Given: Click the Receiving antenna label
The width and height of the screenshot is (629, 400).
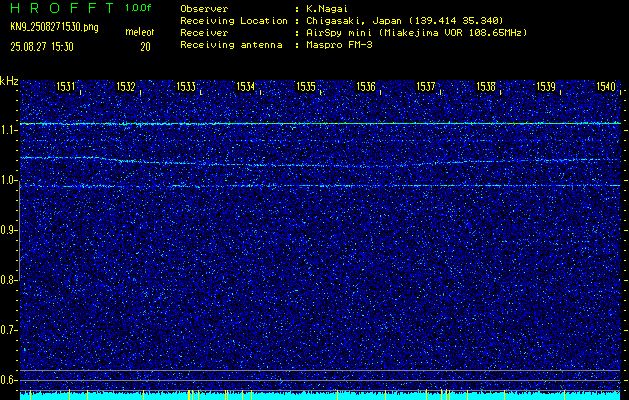Looking at the screenshot, I should tap(231, 45).
